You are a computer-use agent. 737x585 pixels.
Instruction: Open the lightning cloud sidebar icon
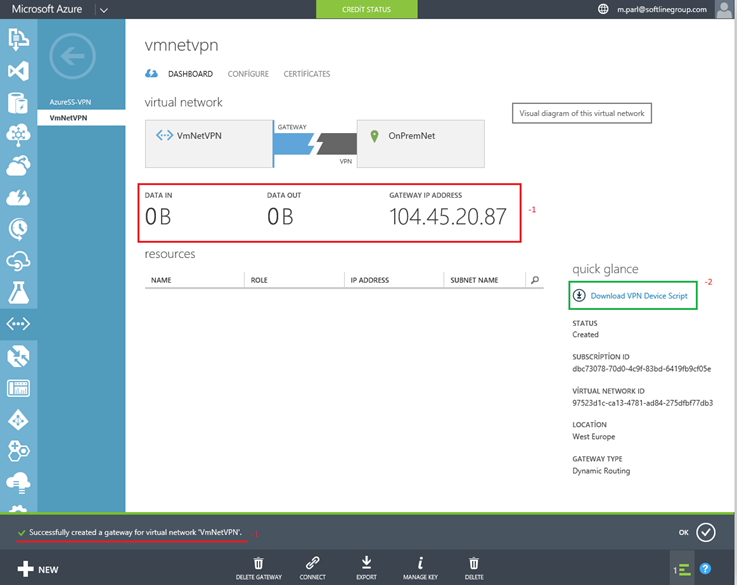(18, 198)
